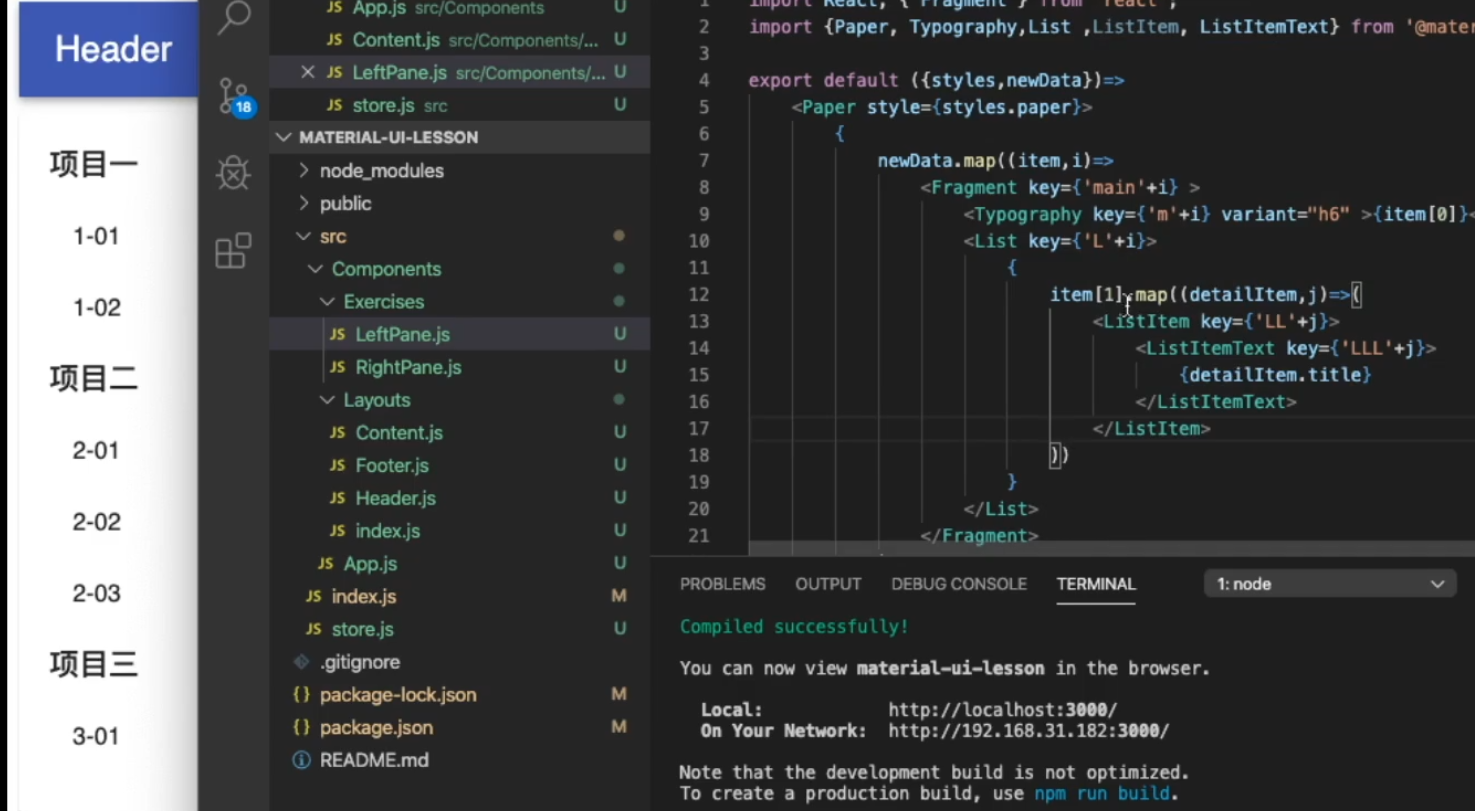Open the localhost:3000 link in terminal
1475x811 pixels.
tap(1003, 709)
